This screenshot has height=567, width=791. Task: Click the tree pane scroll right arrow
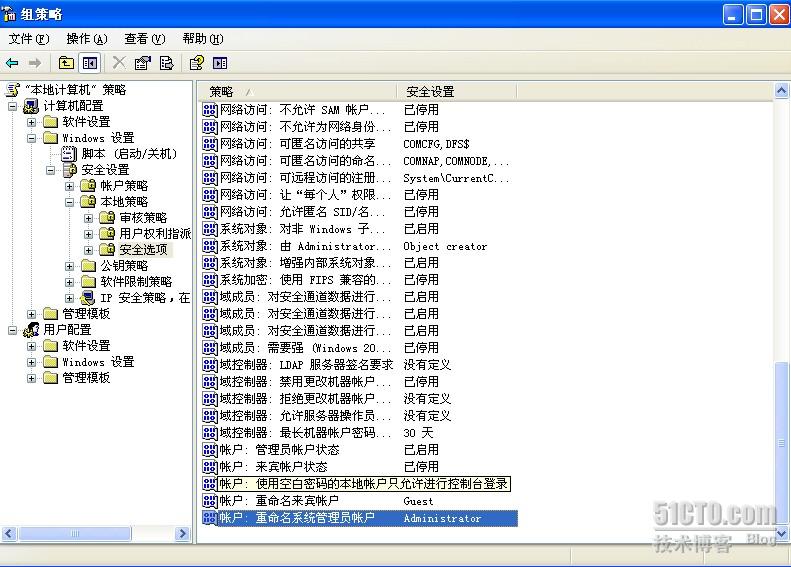[x=183, y=533]
